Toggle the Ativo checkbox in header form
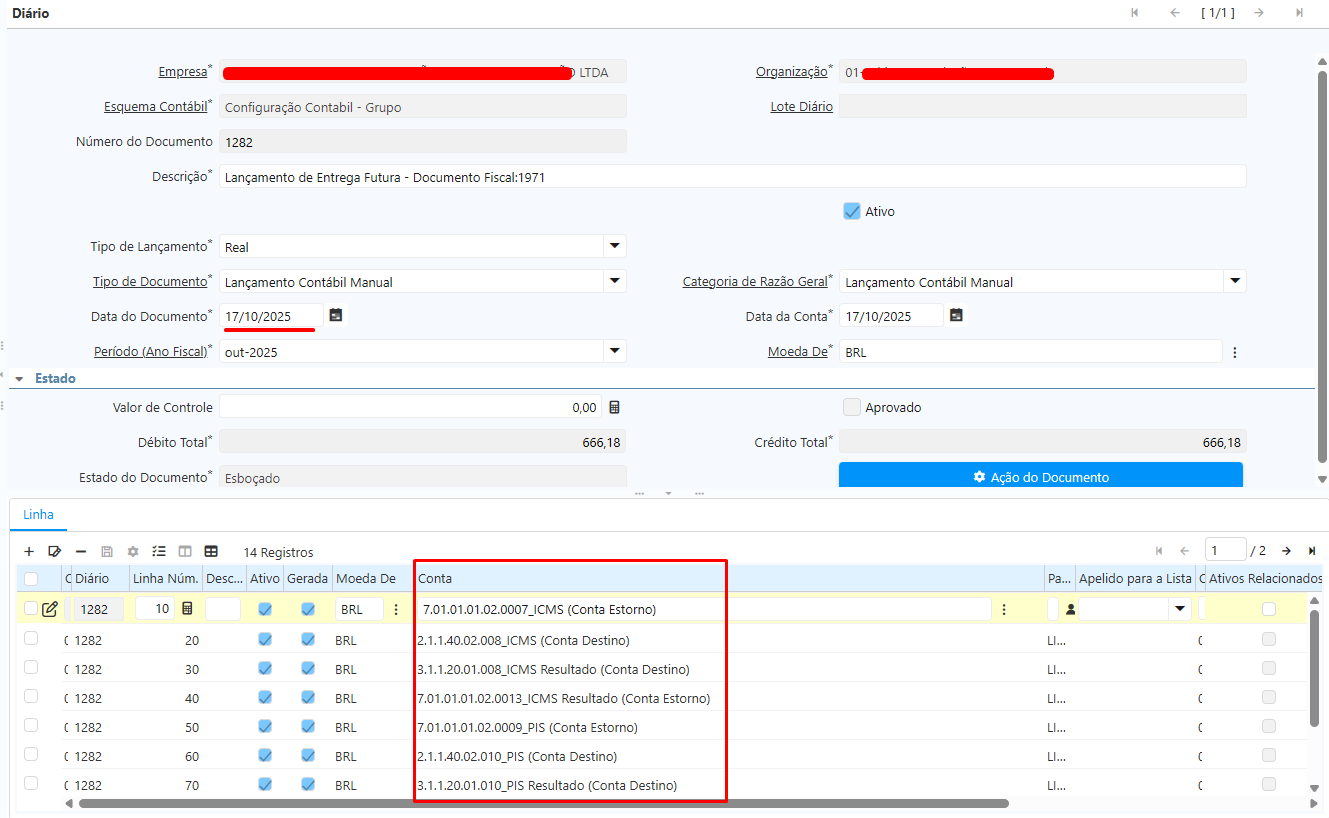The width and height of the screenshot is (1329, 818). click(852, 211)
